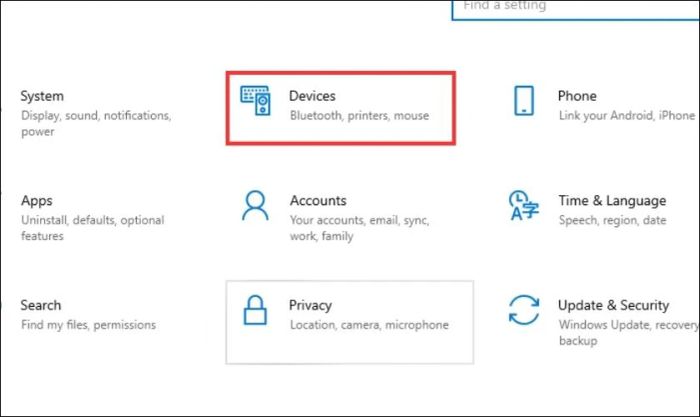Click 'Windows Update, recovery, backup' text
Image resolution: width=700 pixels, height=417 pixels.
pos(629,333)
